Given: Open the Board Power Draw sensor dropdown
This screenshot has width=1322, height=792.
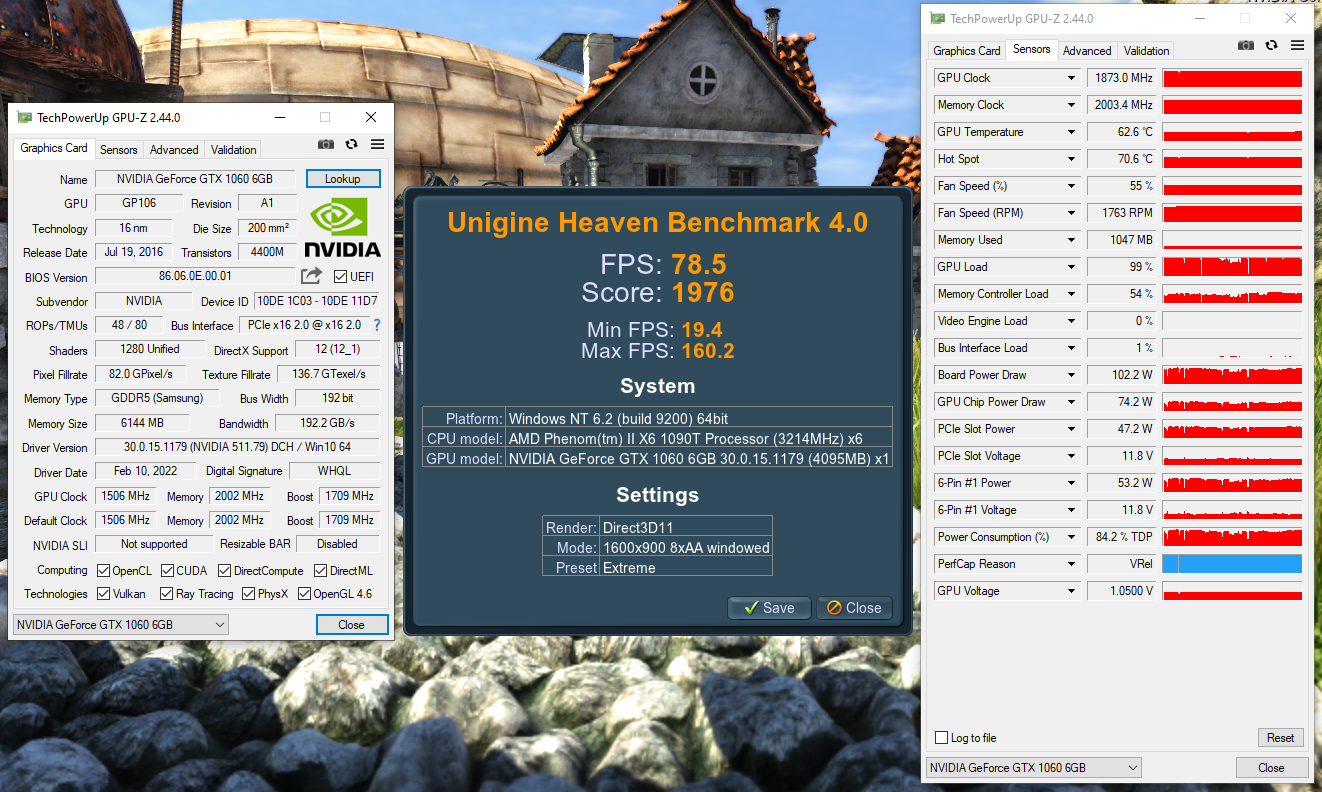Looking at the screenshot, I should coord(1071,375).
